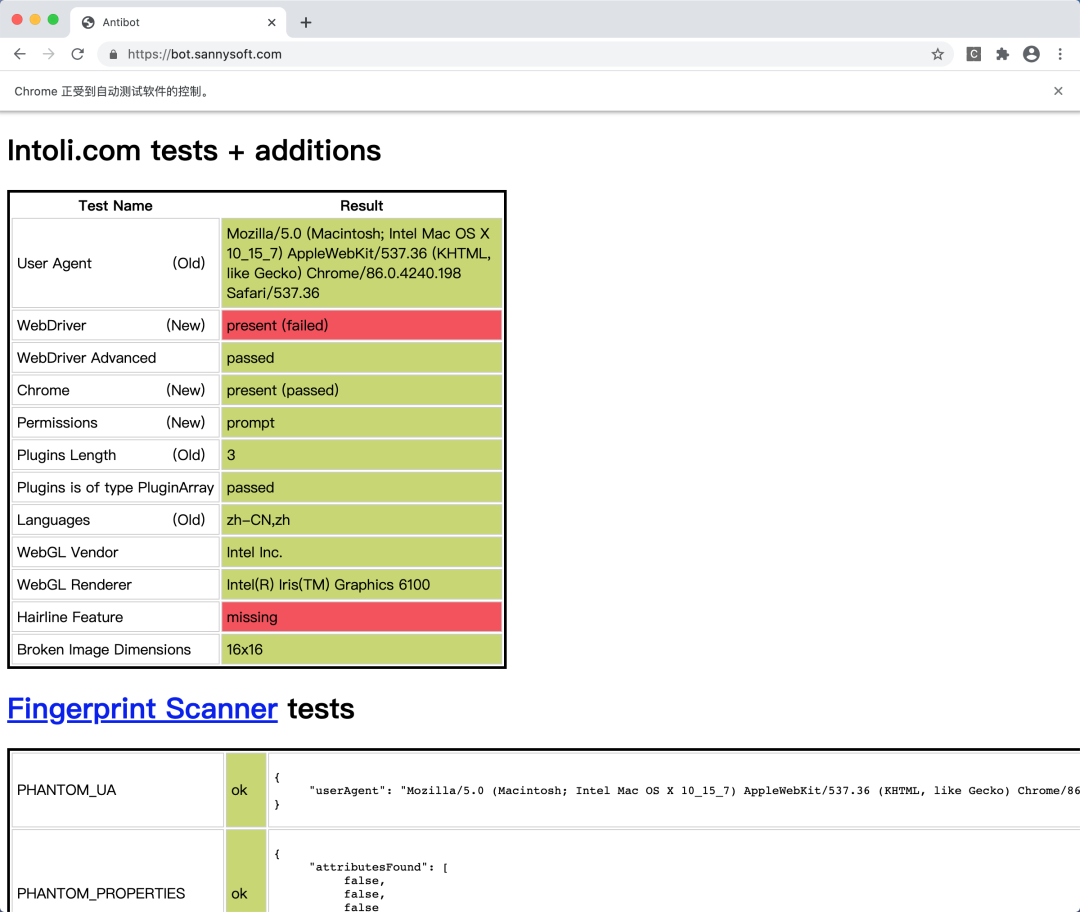Viewport: 1080px width, 912px height.
Task: Click the PHANTOM_PROPERTIES row label
Action: [101, 893]
